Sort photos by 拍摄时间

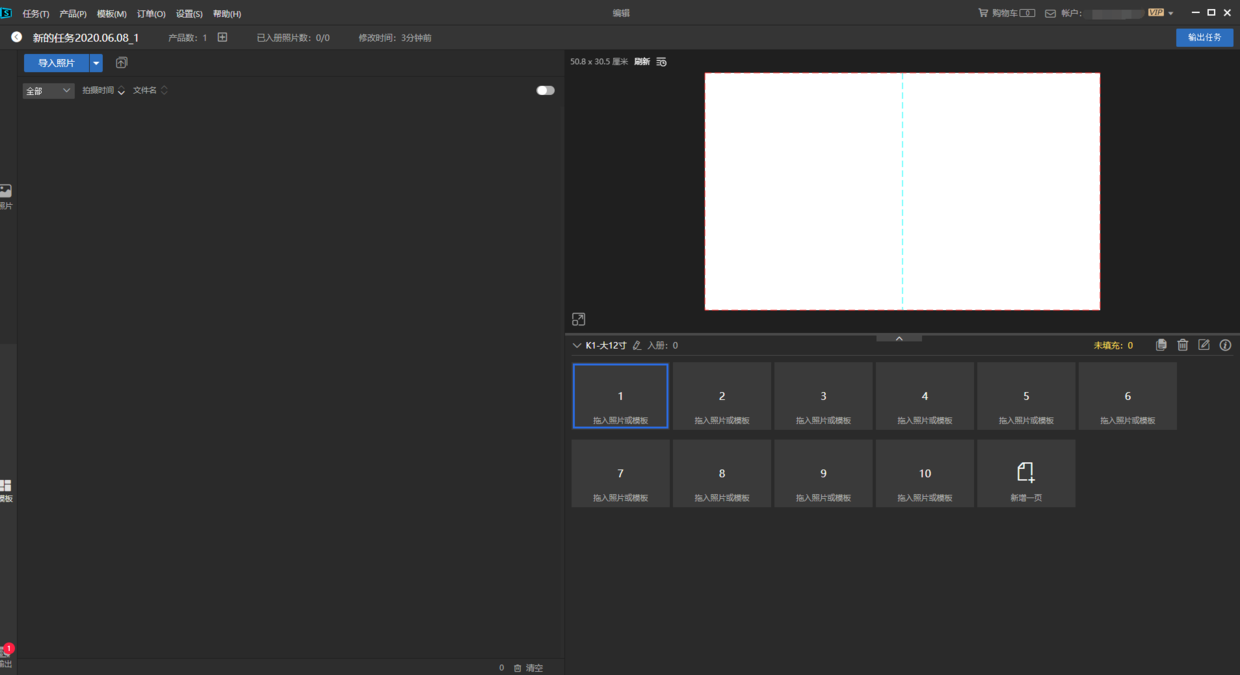103,90
